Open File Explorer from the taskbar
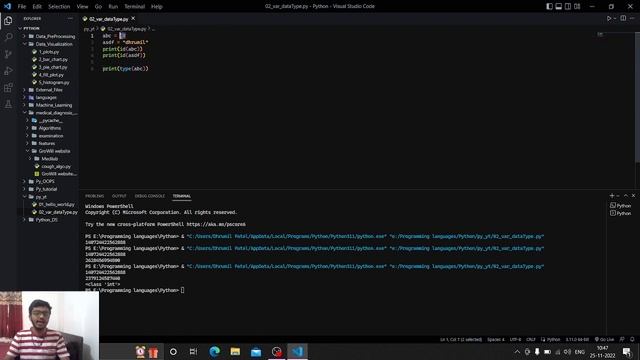The height and width of the screenshot is (360, 640). 235,351
